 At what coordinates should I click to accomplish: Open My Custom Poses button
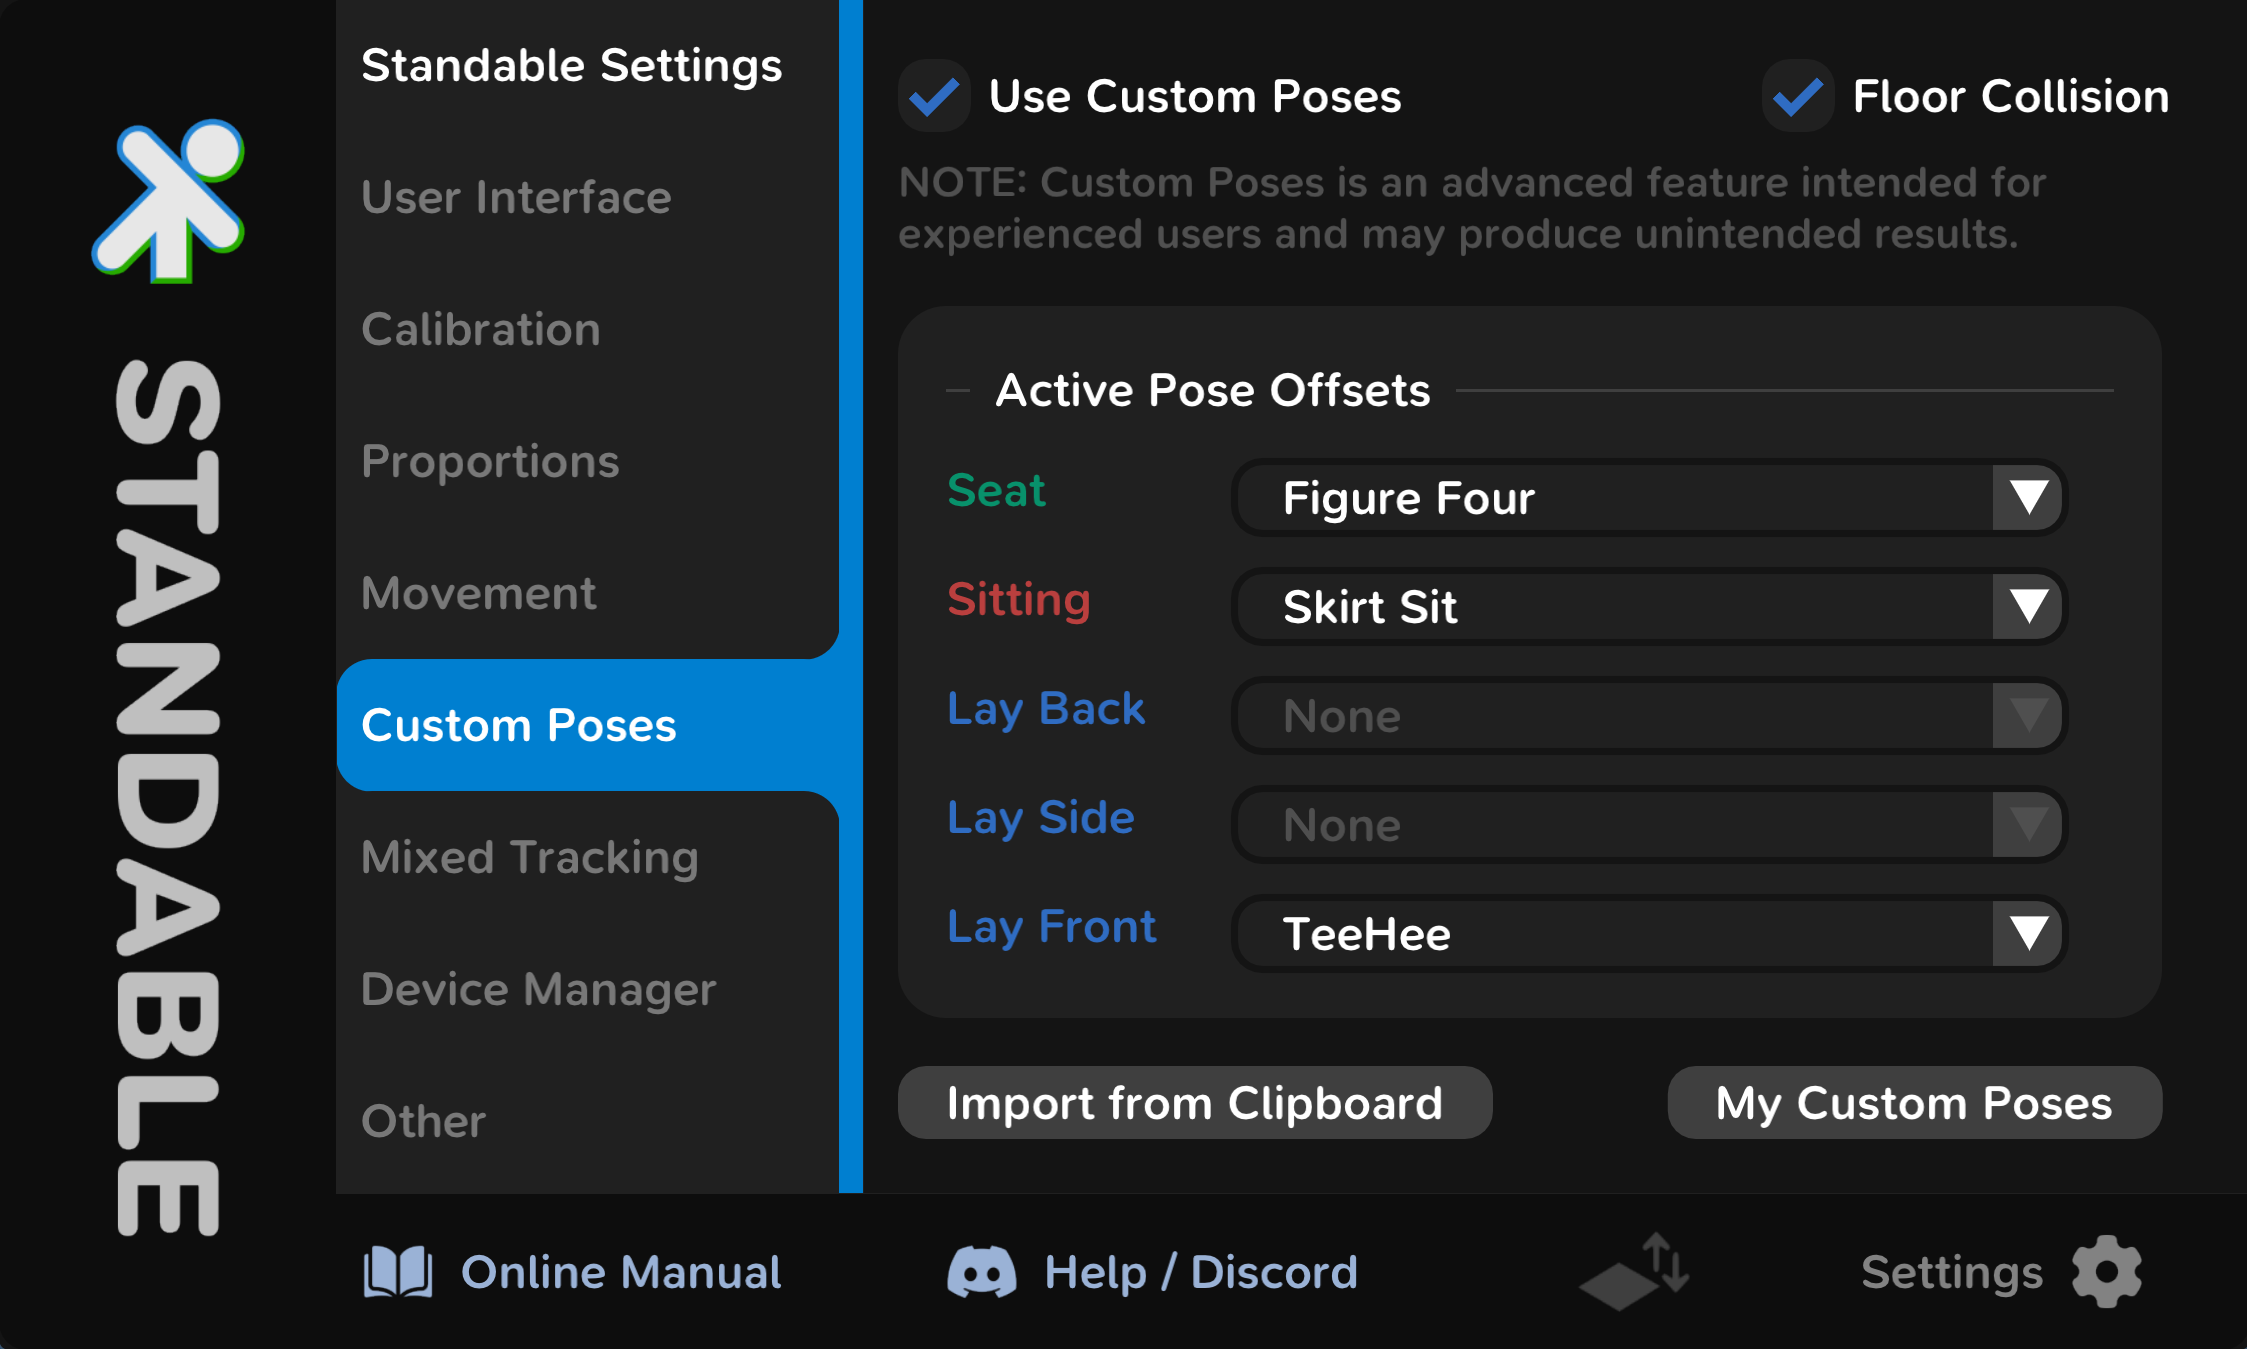pos(1914,1103)
